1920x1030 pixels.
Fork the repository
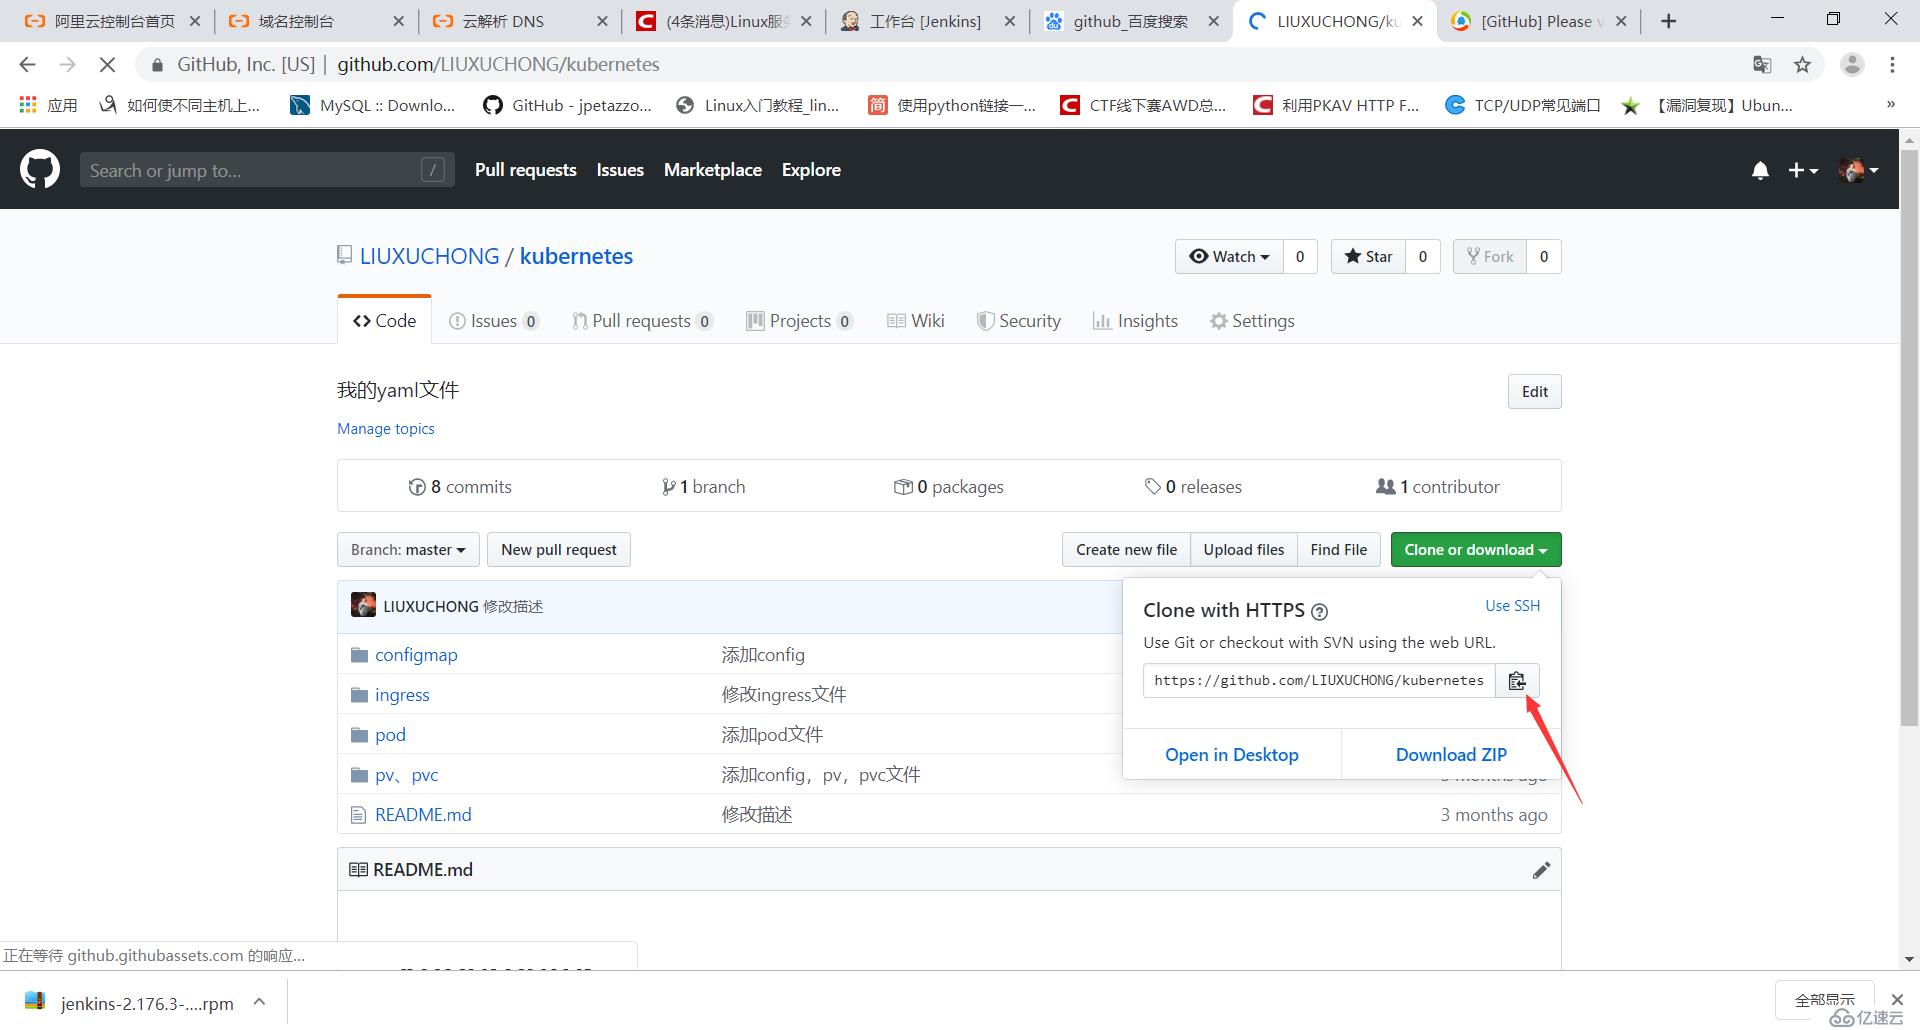point(1490,256)
